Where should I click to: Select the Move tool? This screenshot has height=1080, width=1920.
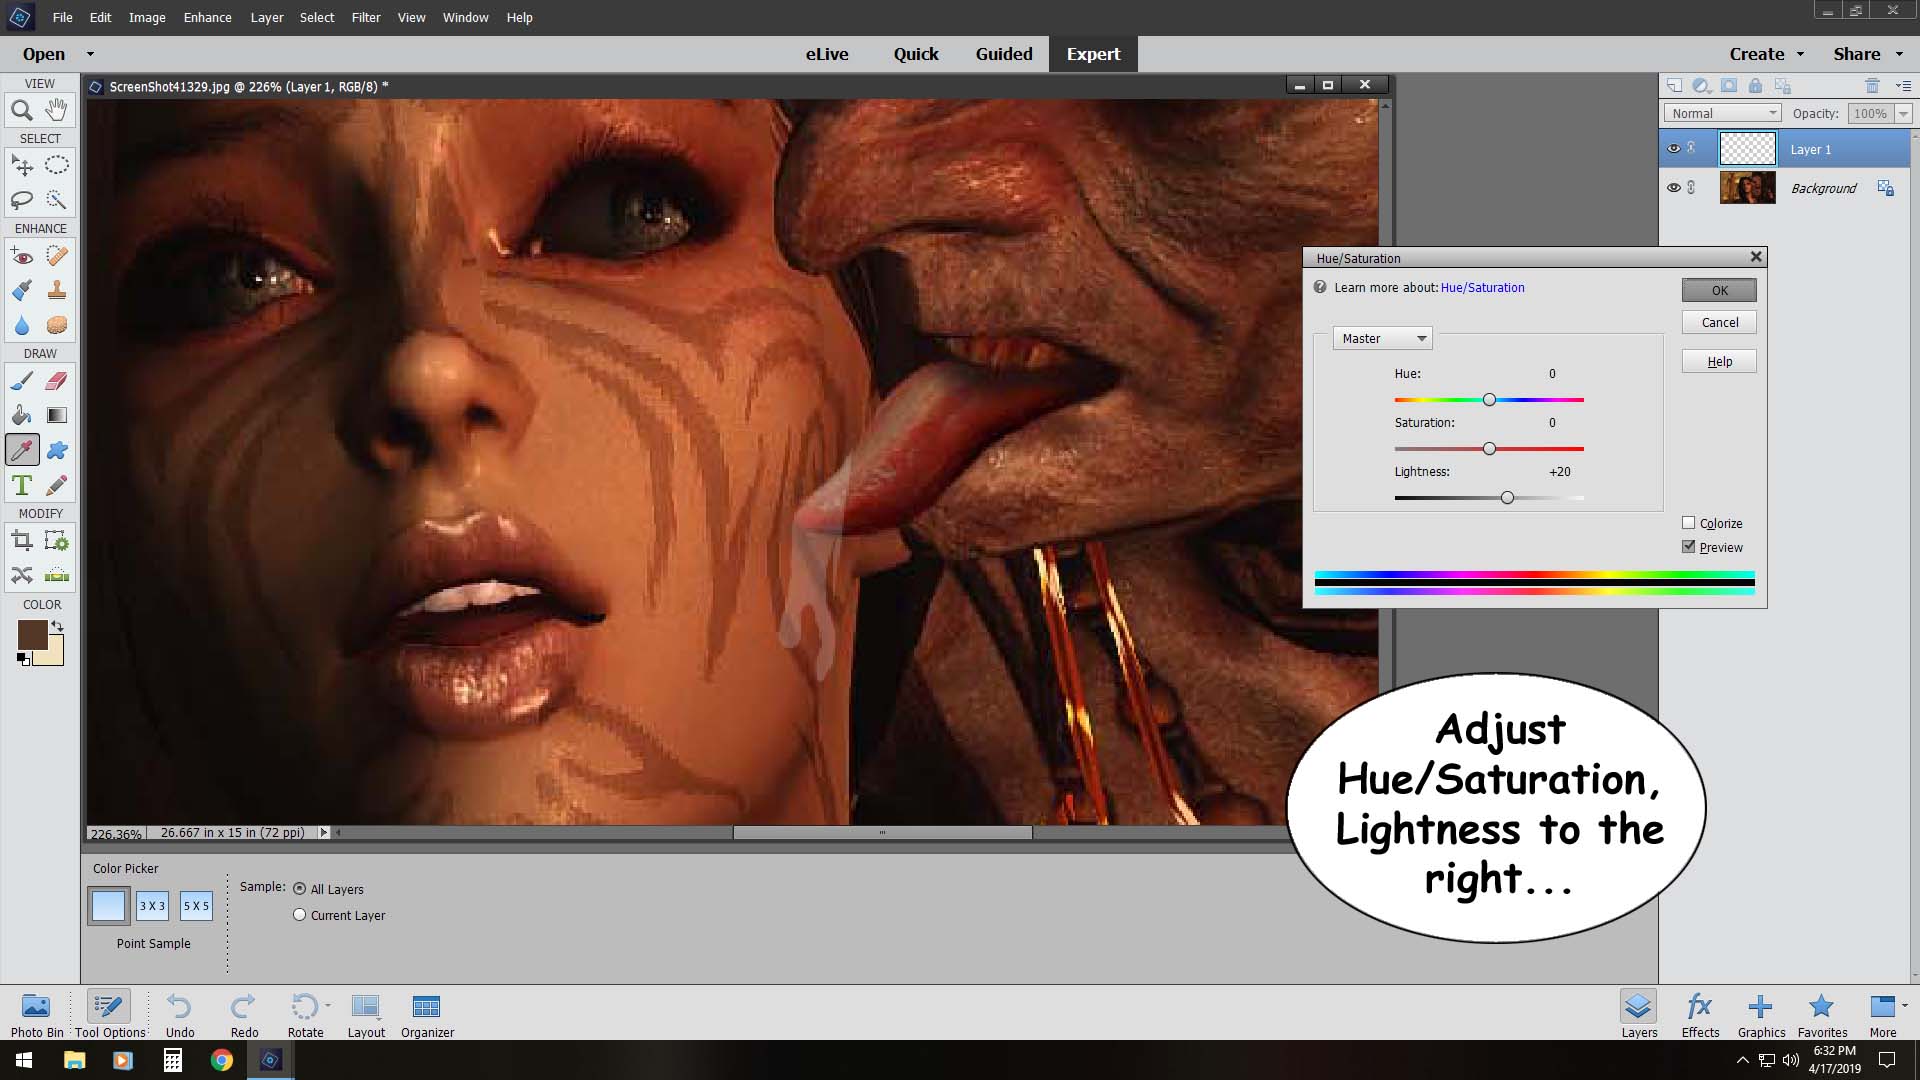[22, 166]
